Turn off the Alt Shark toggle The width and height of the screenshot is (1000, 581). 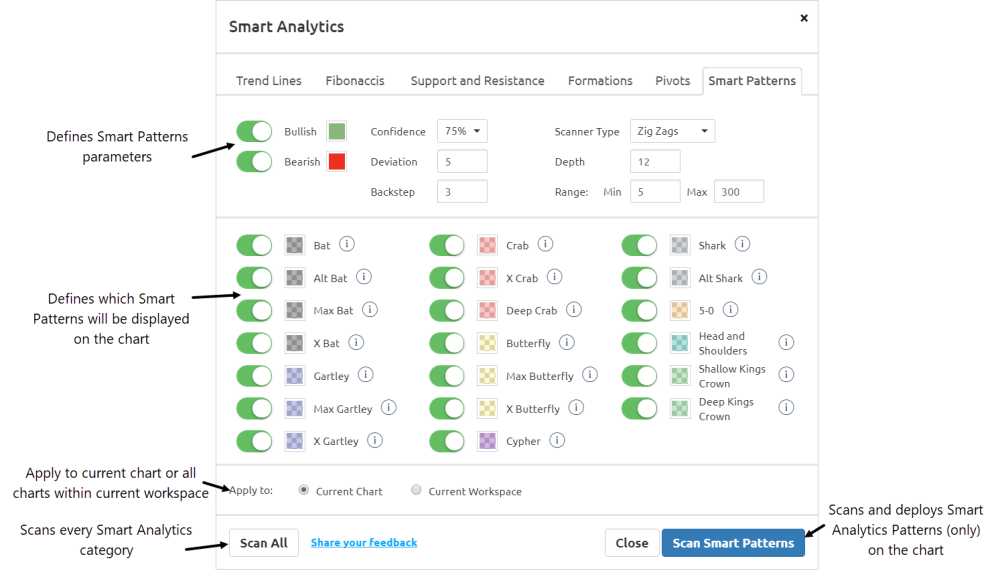(x=639, y=277)
